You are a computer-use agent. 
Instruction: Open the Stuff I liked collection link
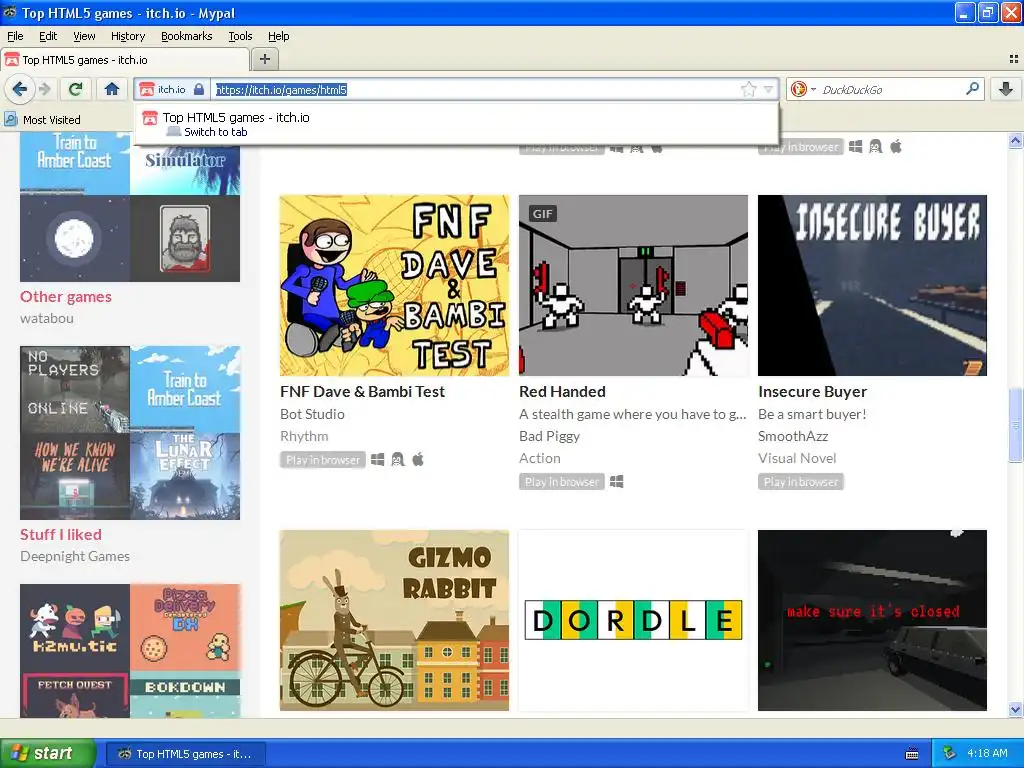61,534
